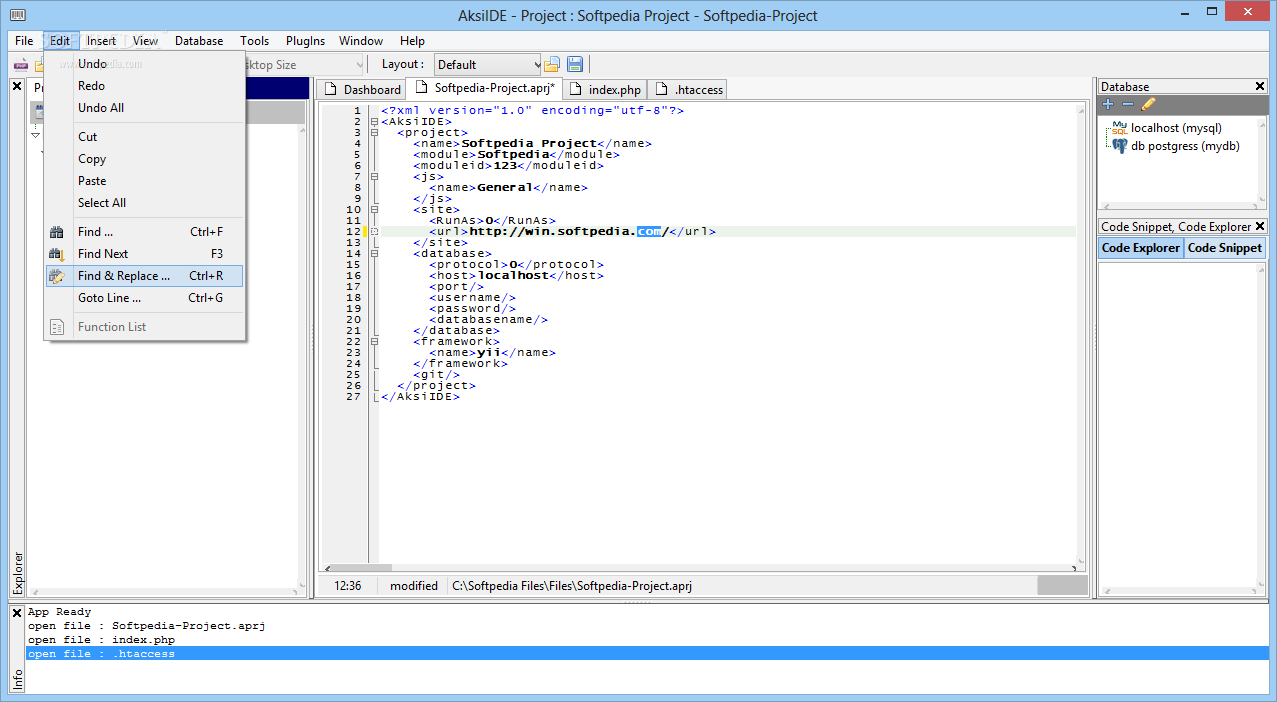Open the Desktop Size dropdown arrow
The width and height of the screenshot is (1277, 702).
[360, 65]
